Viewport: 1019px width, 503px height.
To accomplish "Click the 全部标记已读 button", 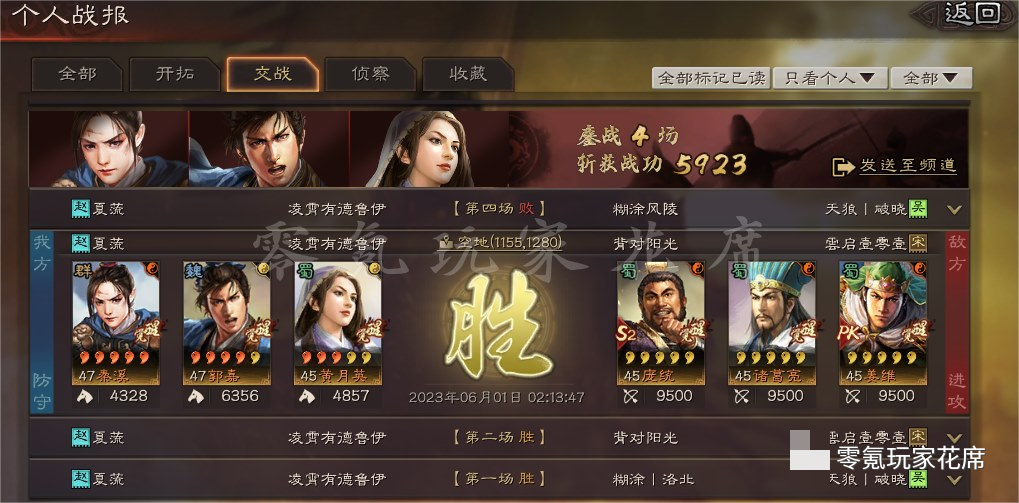I will [712, 78].
